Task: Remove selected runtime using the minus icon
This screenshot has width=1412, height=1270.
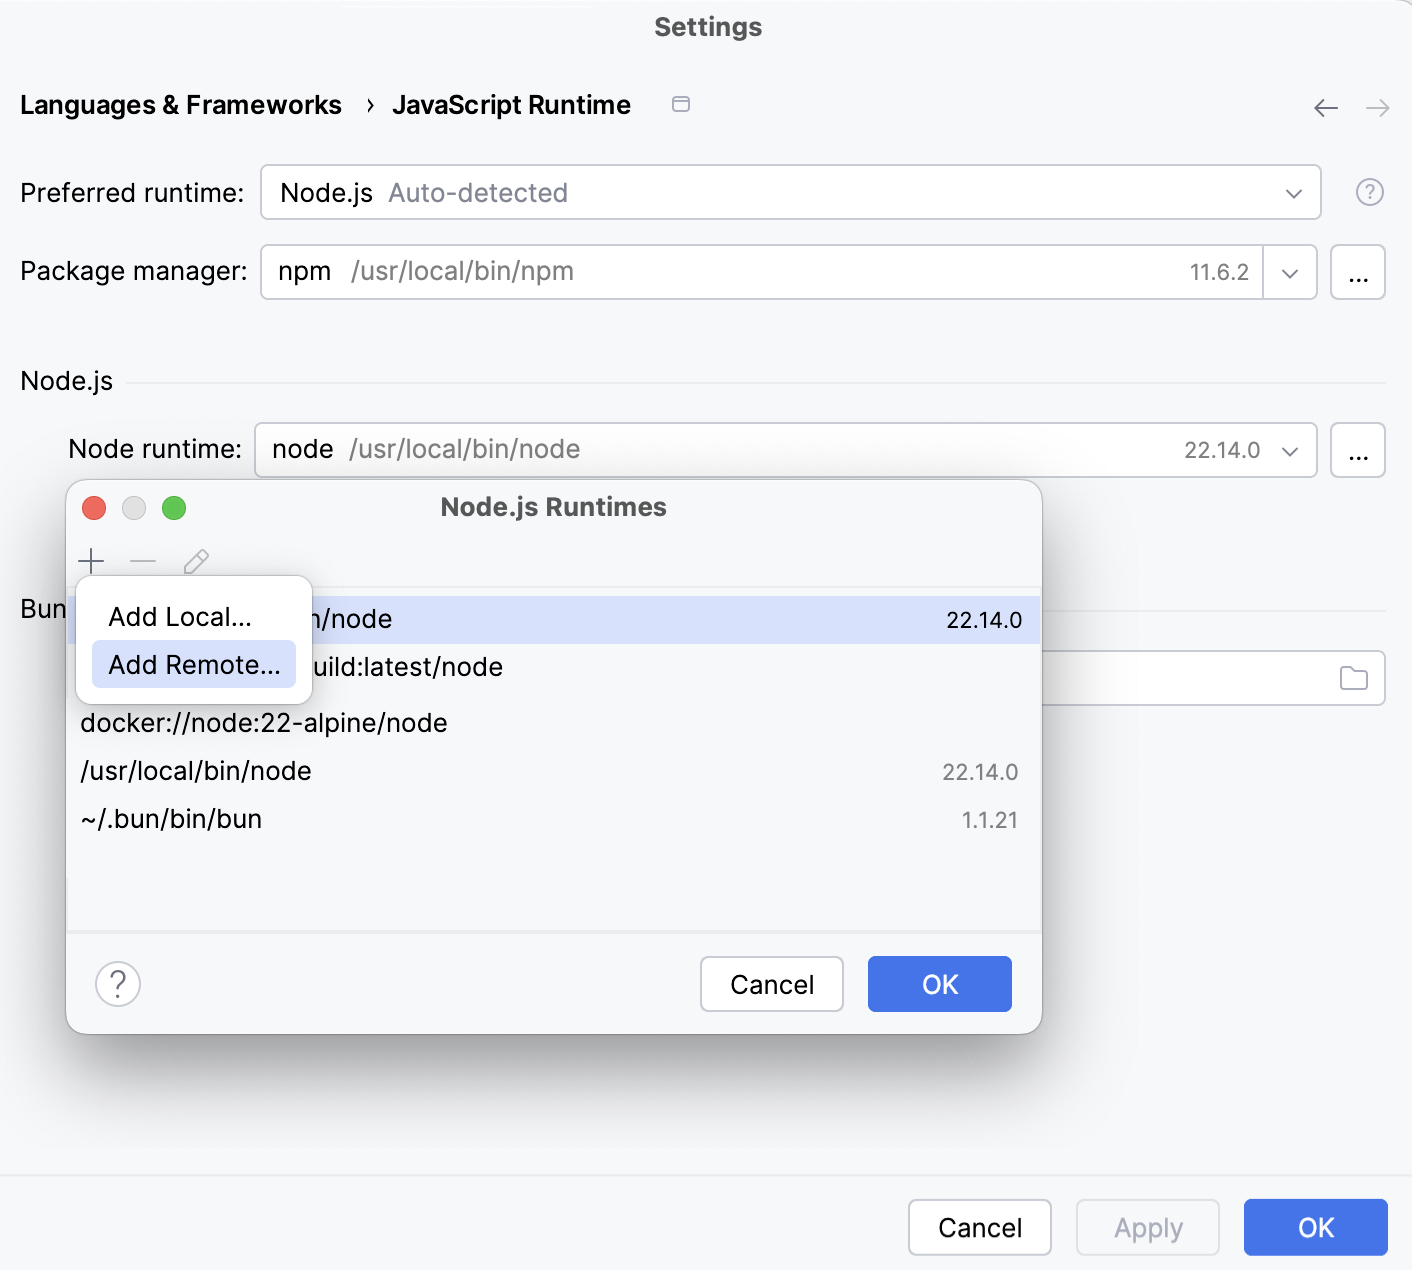Action: pyautogui.click(x=143, y=560)
